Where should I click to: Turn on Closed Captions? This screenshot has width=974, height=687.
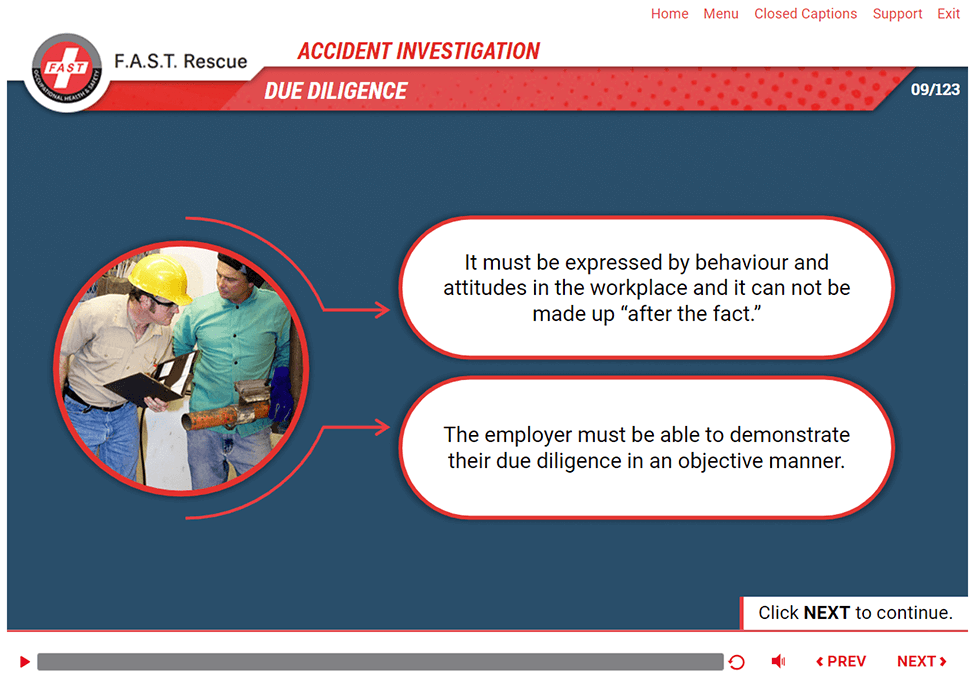(805, 14)
